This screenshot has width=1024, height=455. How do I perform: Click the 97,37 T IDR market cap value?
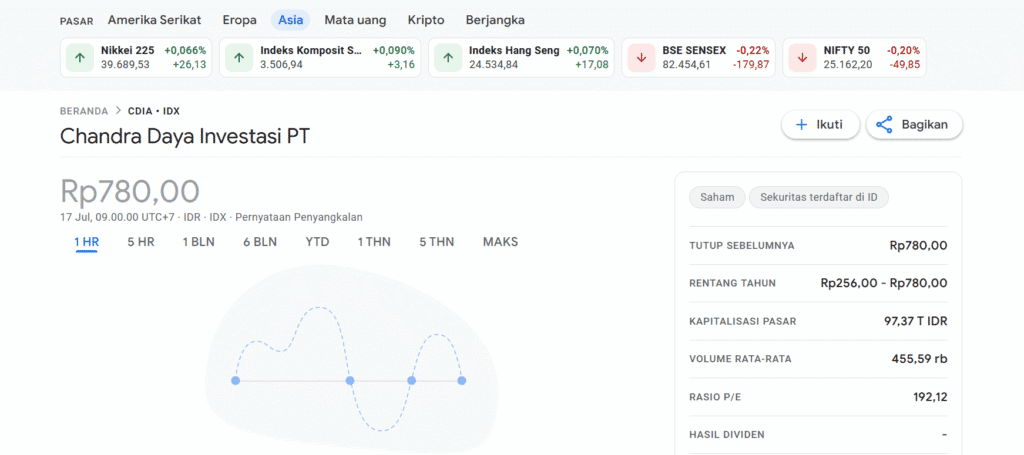(916, 321)
